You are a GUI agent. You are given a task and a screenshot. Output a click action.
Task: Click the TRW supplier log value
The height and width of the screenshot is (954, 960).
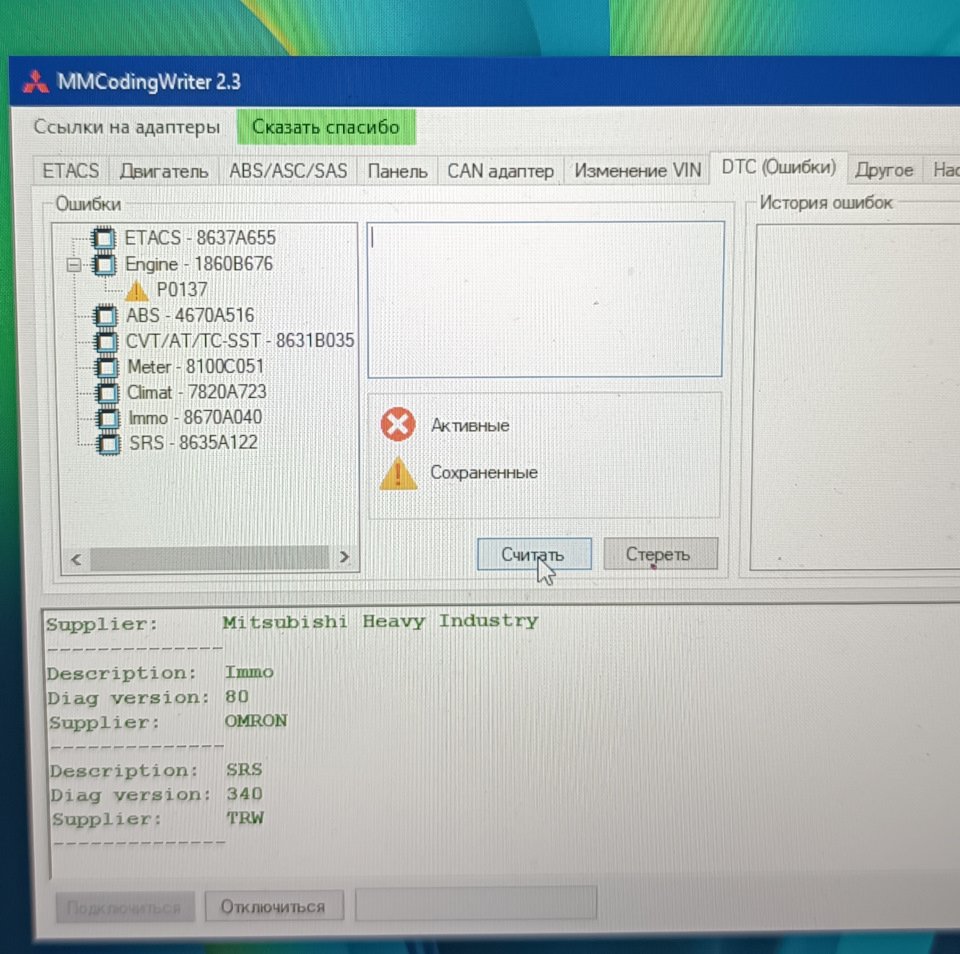(x=245, y=818)
